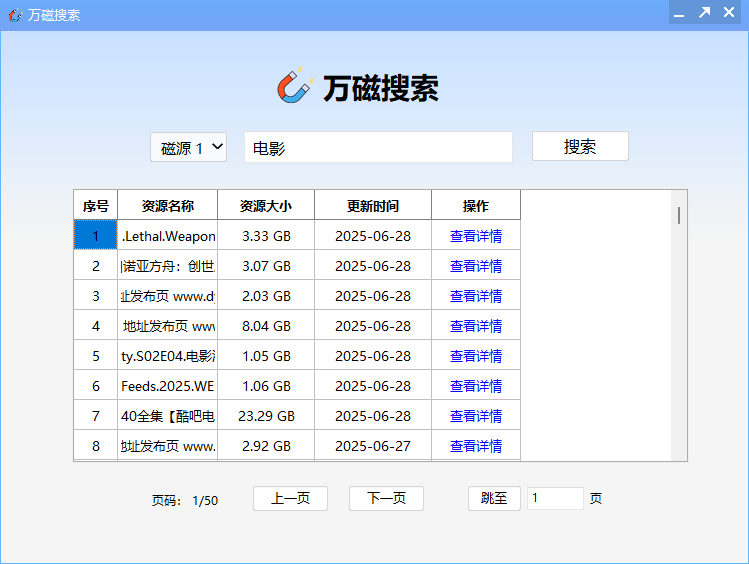The image size is (749, 564).
Task: Sort by 资源大小 column header
Action: (x=266, y=206)
